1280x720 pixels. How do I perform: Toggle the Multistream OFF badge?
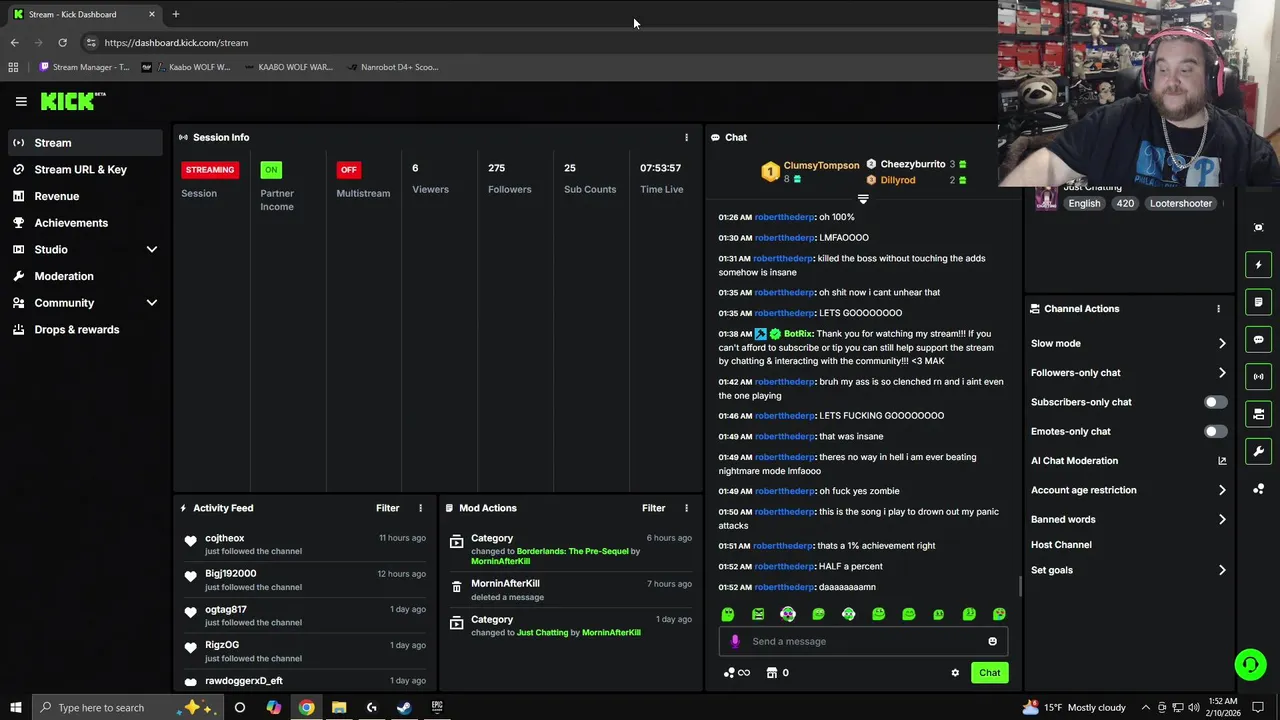tap(348, 170)
